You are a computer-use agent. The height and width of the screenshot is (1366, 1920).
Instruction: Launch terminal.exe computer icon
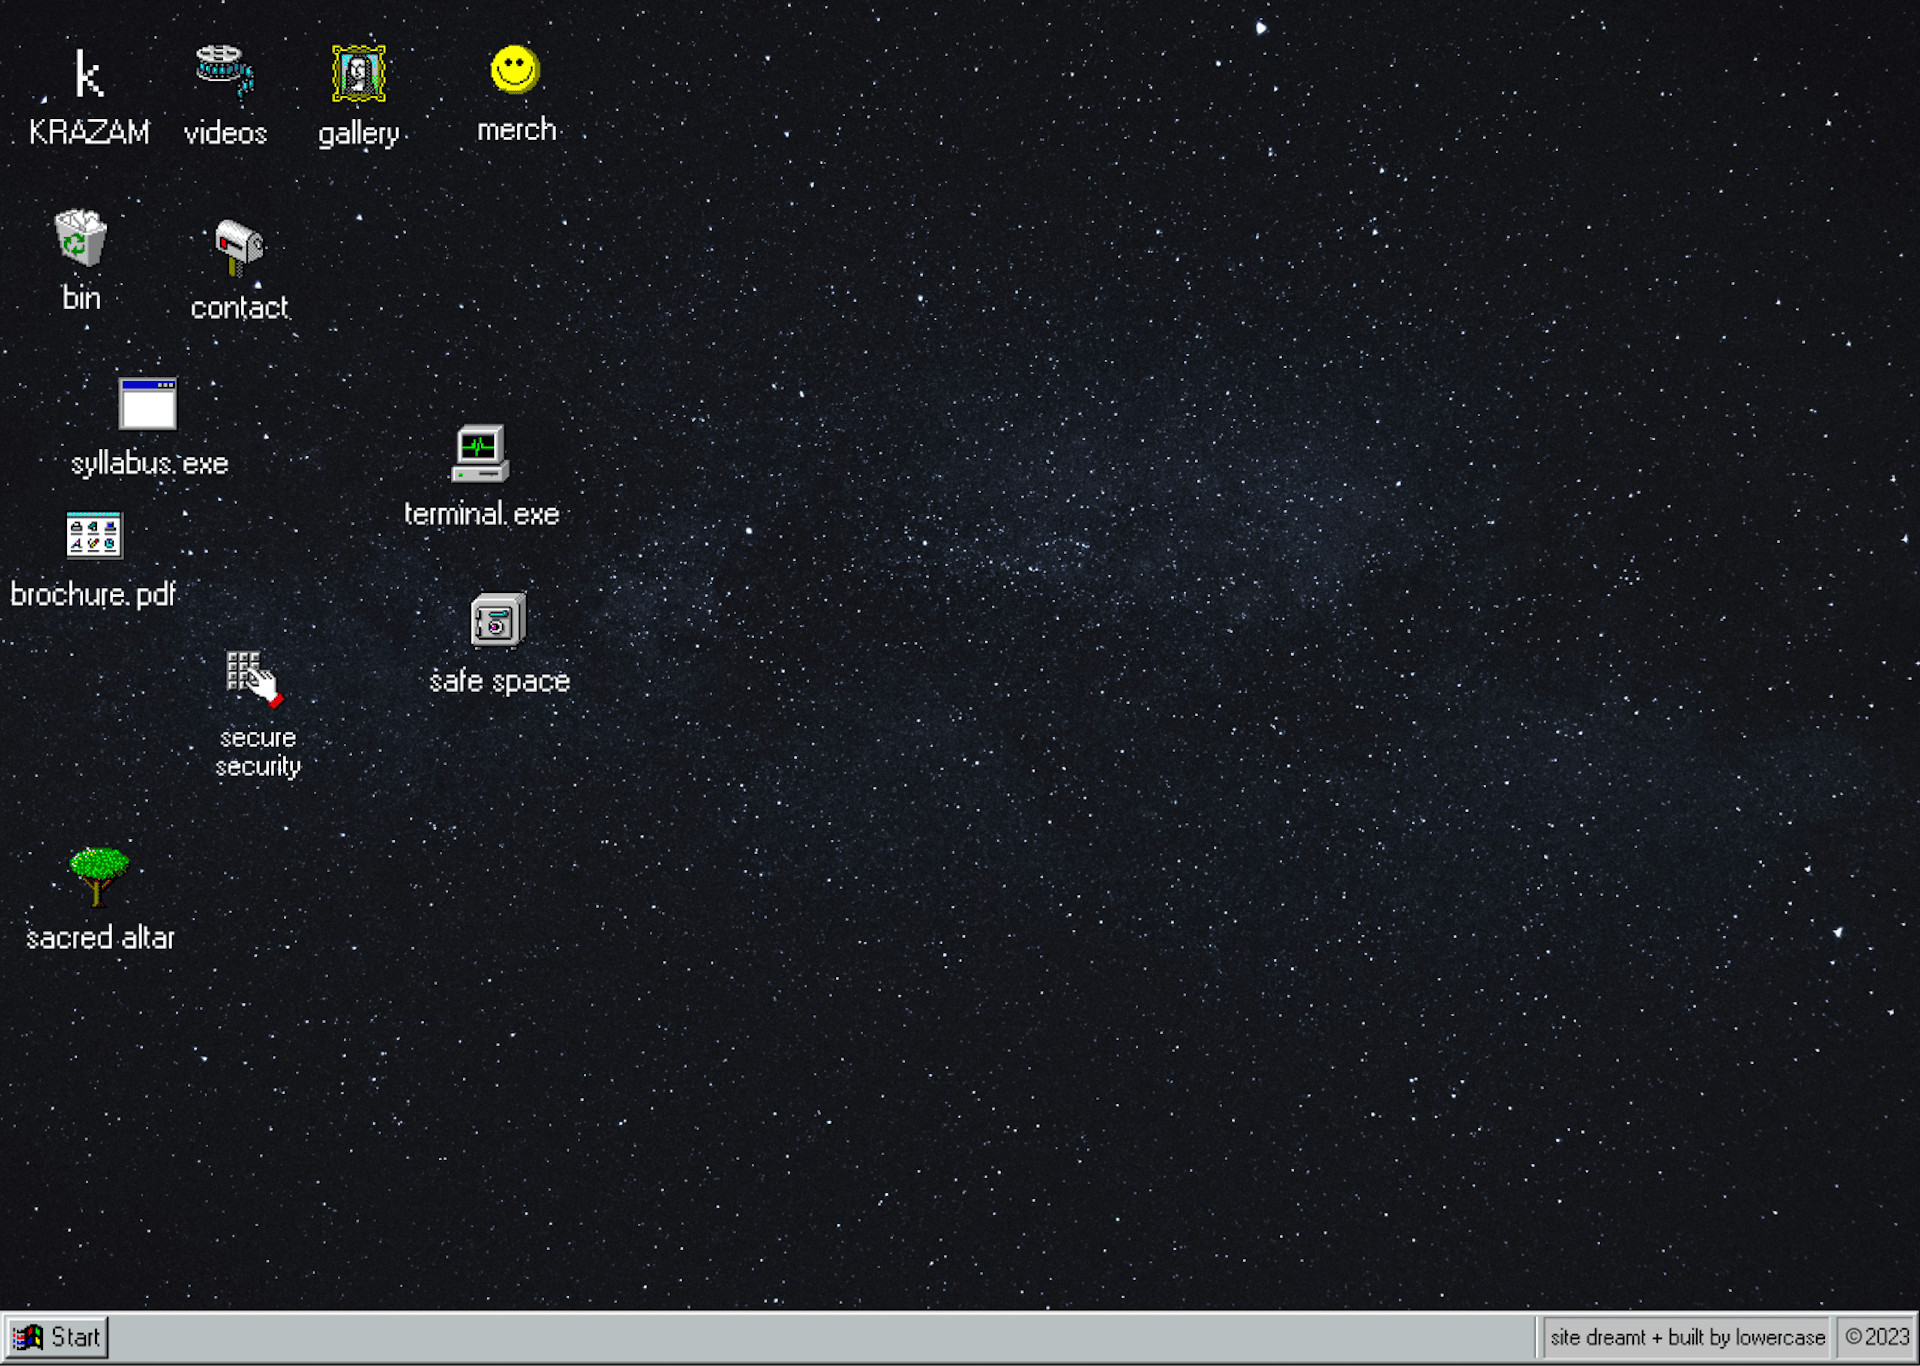(480, 454)
